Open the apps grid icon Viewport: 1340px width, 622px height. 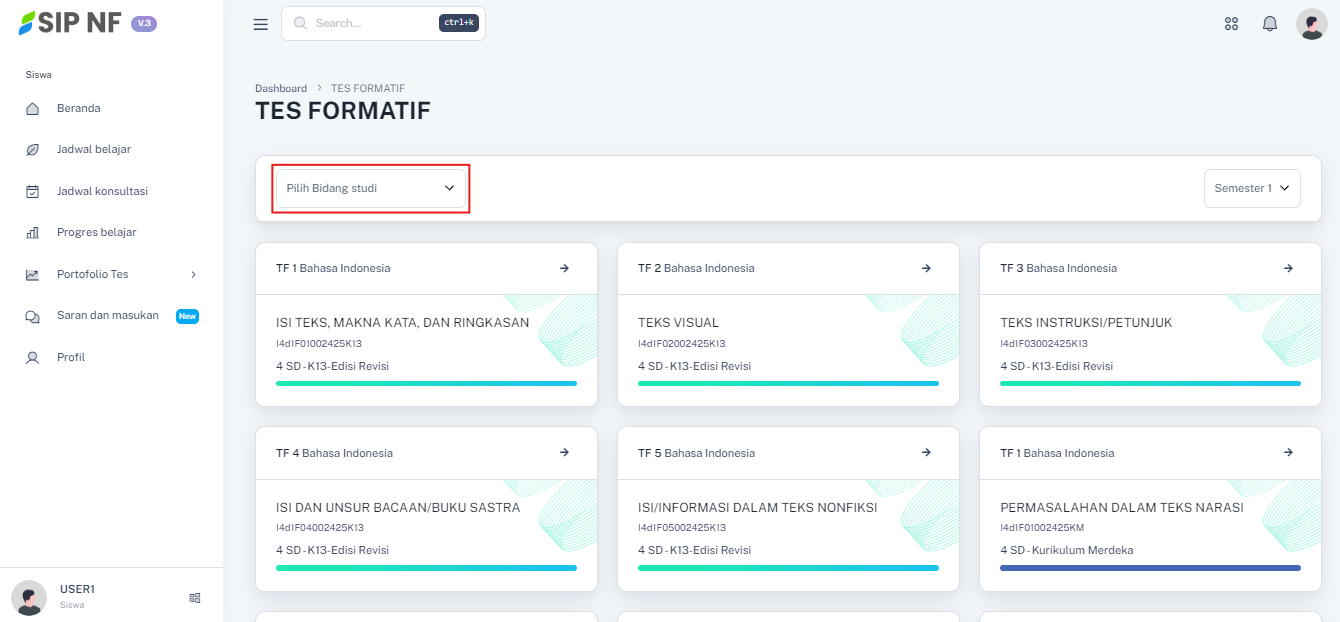coord(1231,24)
